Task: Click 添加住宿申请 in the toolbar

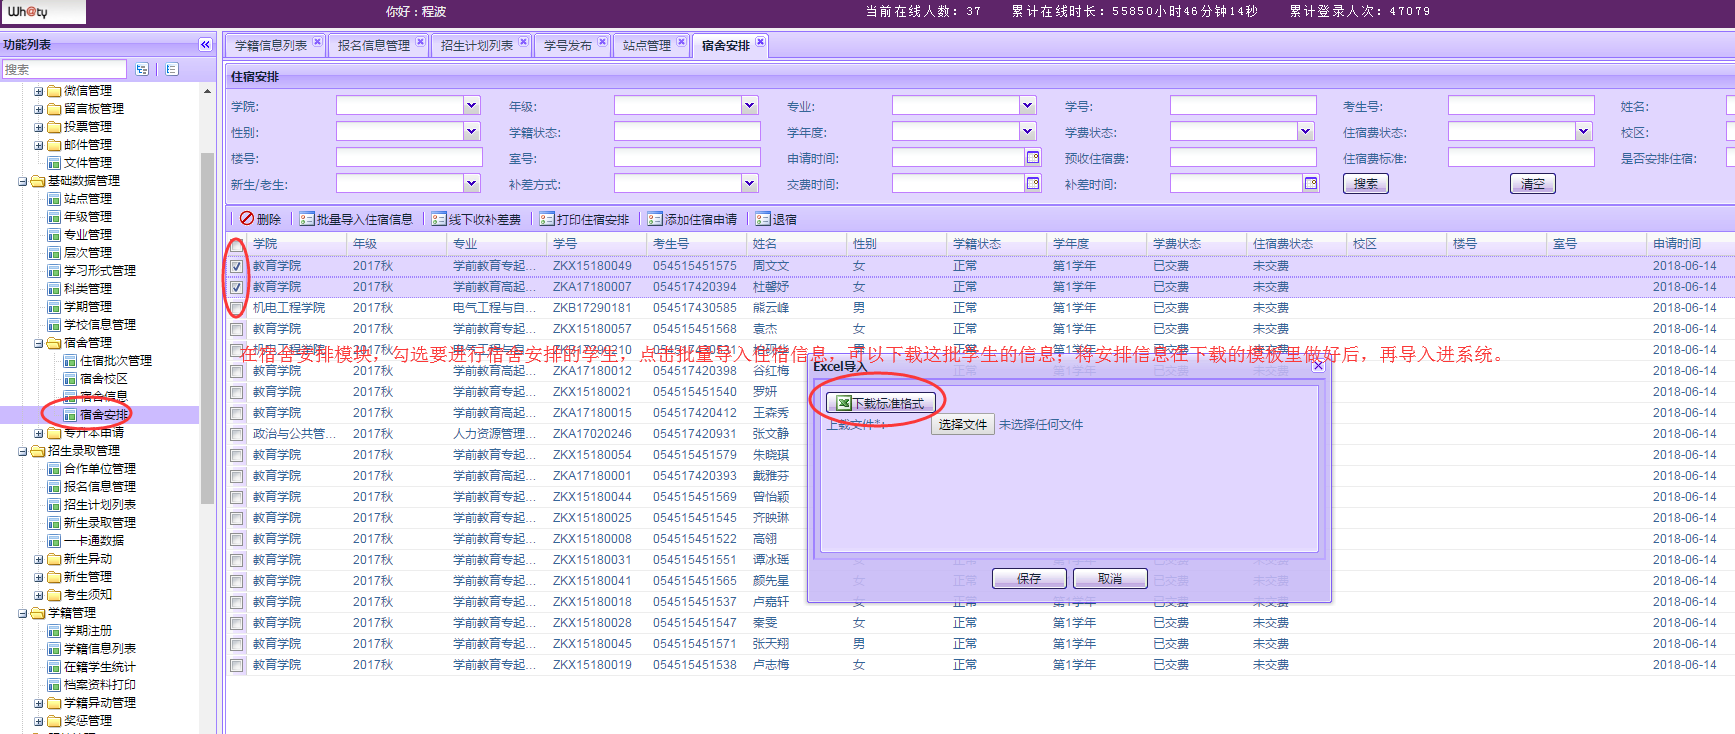Action: [692, 219]
